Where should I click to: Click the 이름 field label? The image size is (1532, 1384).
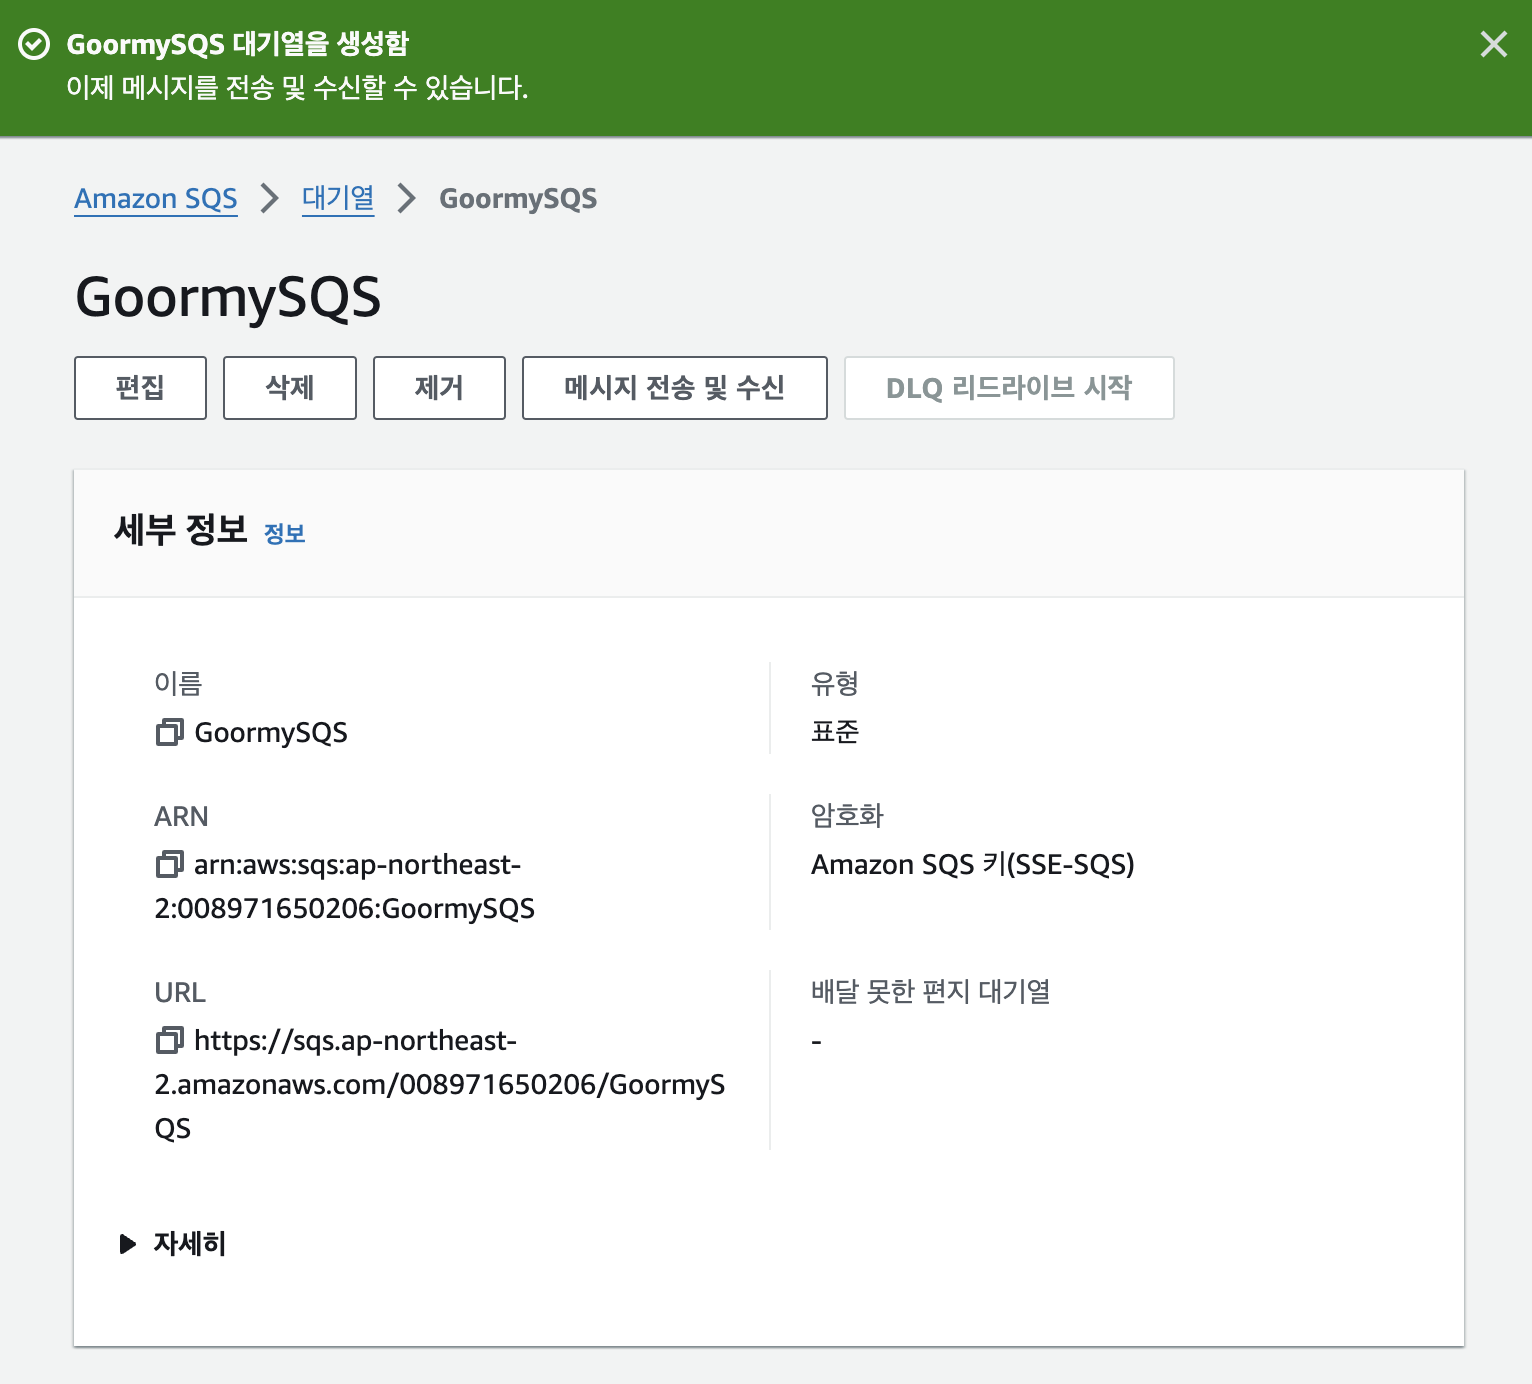(178, 683)
